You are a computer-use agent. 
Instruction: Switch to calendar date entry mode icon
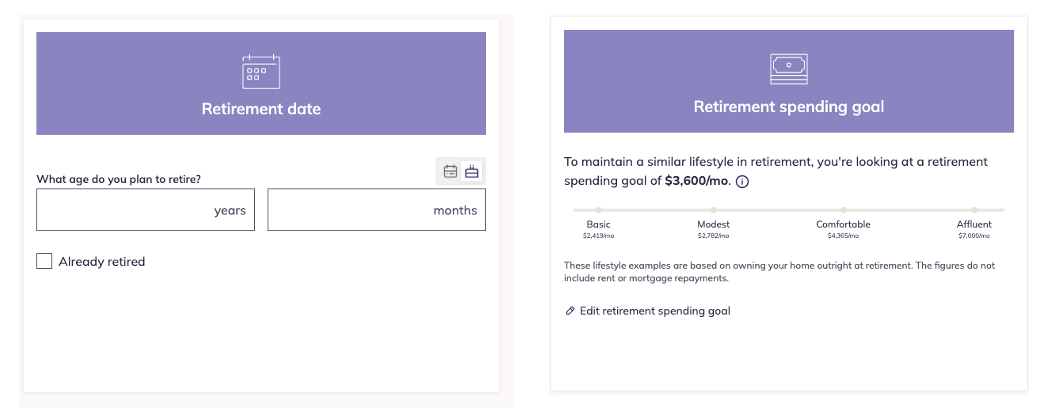[450, 172]
